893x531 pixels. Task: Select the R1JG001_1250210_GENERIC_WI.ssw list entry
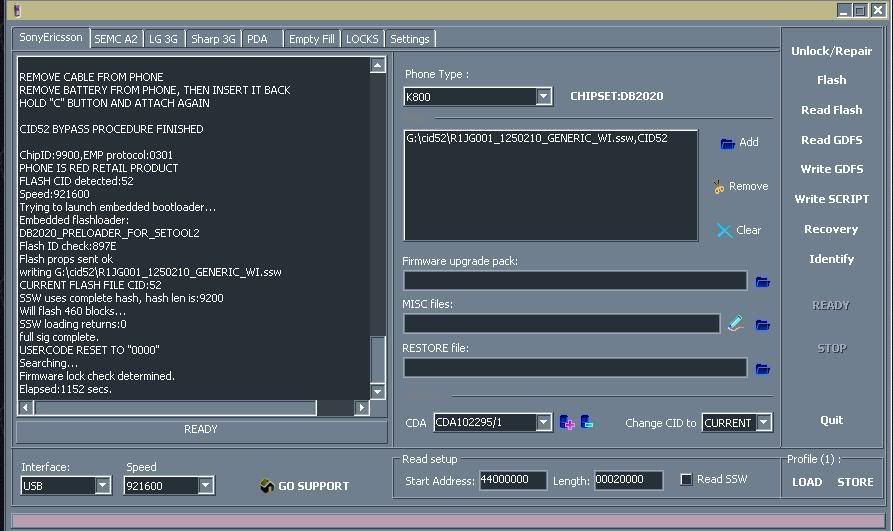[536, 138]
